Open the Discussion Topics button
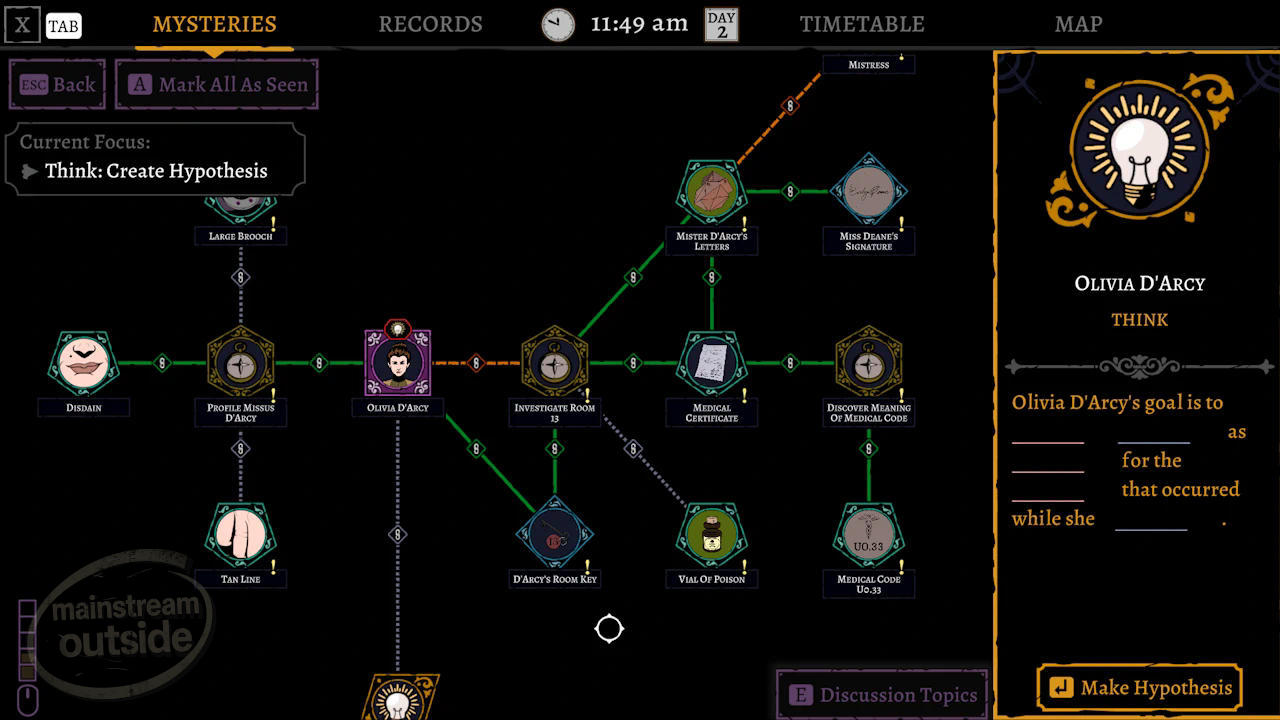This screenshot has height=720, width=1280. [882, 695]
